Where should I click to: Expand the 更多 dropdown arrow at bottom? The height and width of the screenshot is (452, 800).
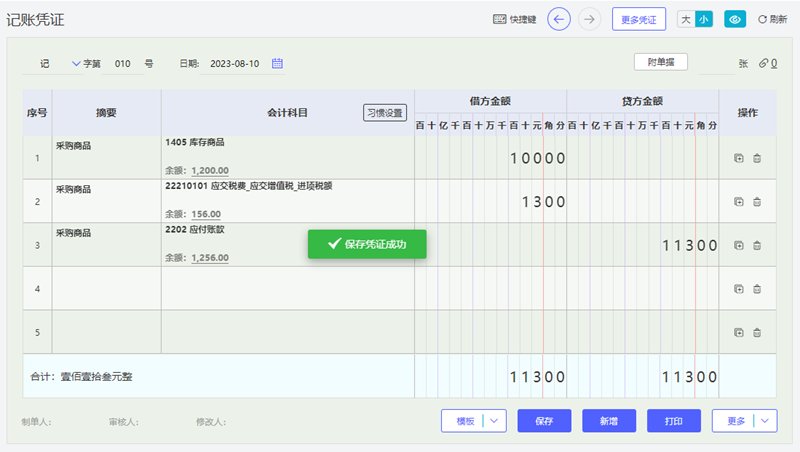point(765,421)
